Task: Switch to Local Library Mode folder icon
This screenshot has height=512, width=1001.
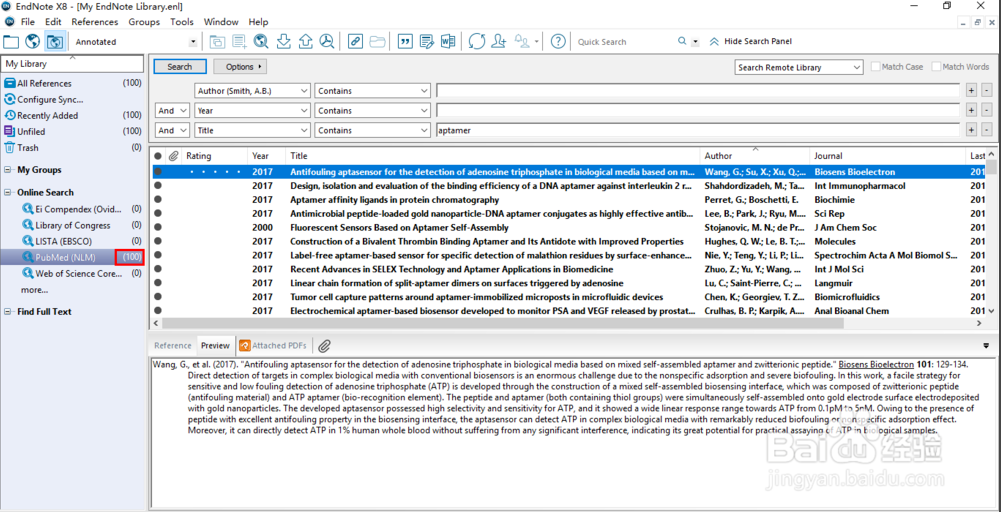Action: [x=11, y=41]
